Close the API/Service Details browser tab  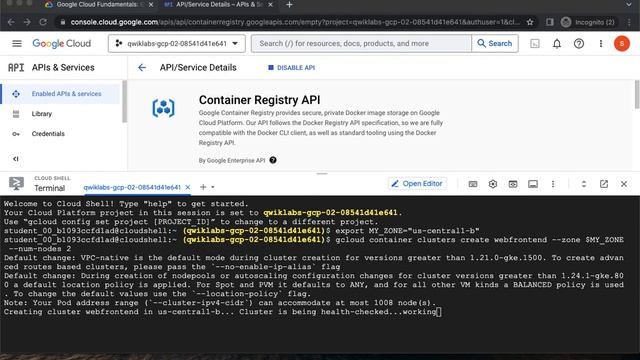pyautogui.click(x=270, y=5)
